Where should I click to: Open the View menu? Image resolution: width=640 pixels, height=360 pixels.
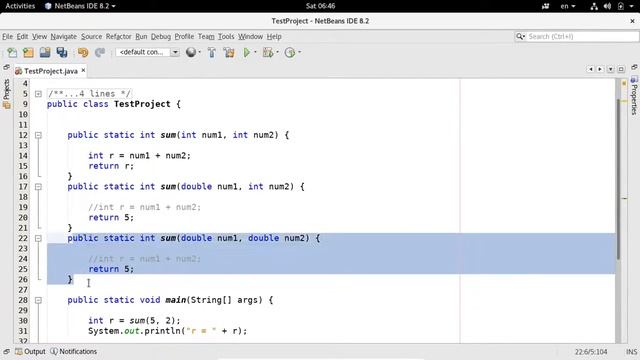40,36
